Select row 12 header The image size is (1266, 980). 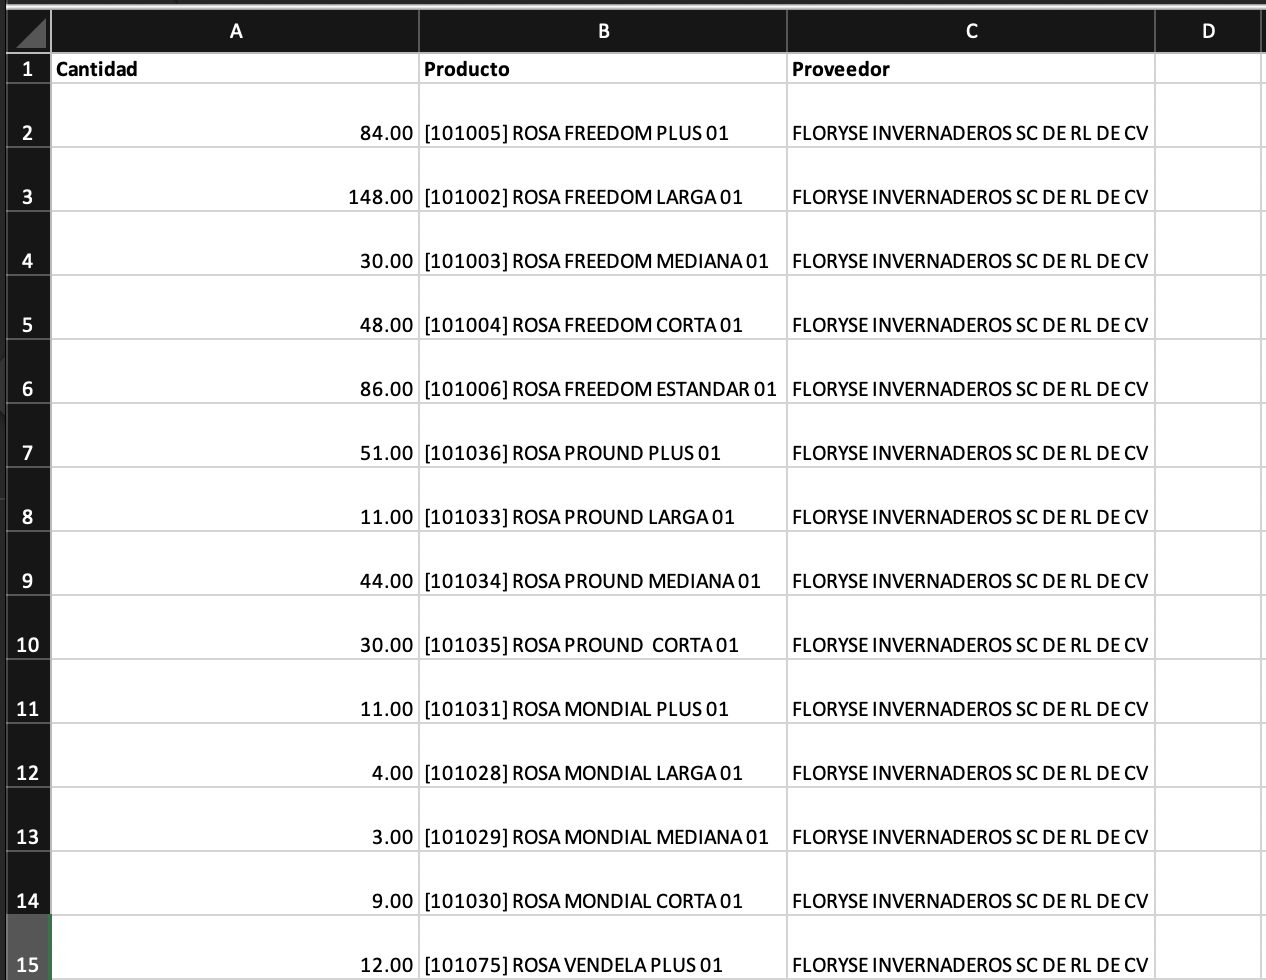pyautogui.click(x=28, y=756)
